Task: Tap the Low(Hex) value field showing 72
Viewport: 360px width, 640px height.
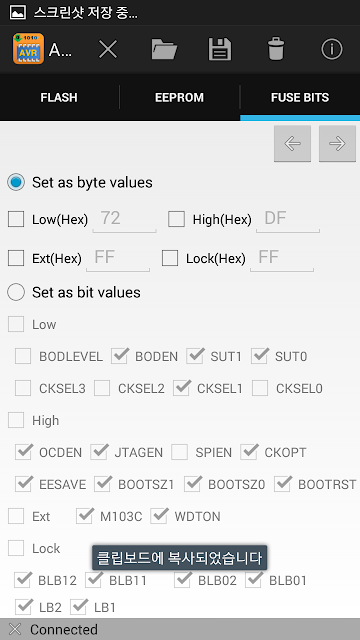Action: [124, 220]
